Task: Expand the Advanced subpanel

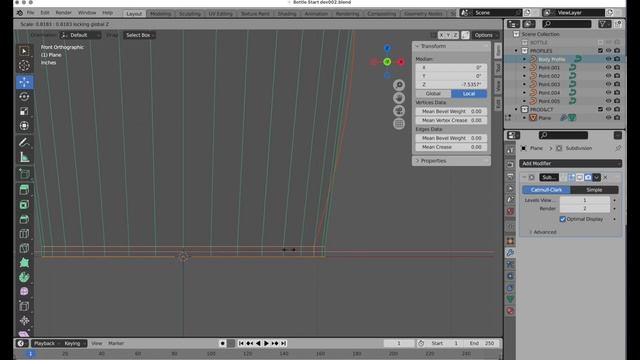Action: (x=543, y=232)
